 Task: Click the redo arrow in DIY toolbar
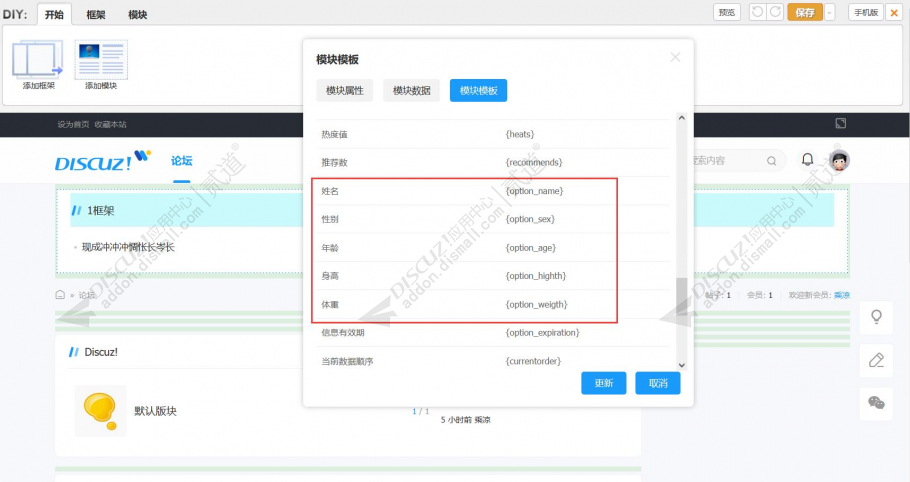775,12
